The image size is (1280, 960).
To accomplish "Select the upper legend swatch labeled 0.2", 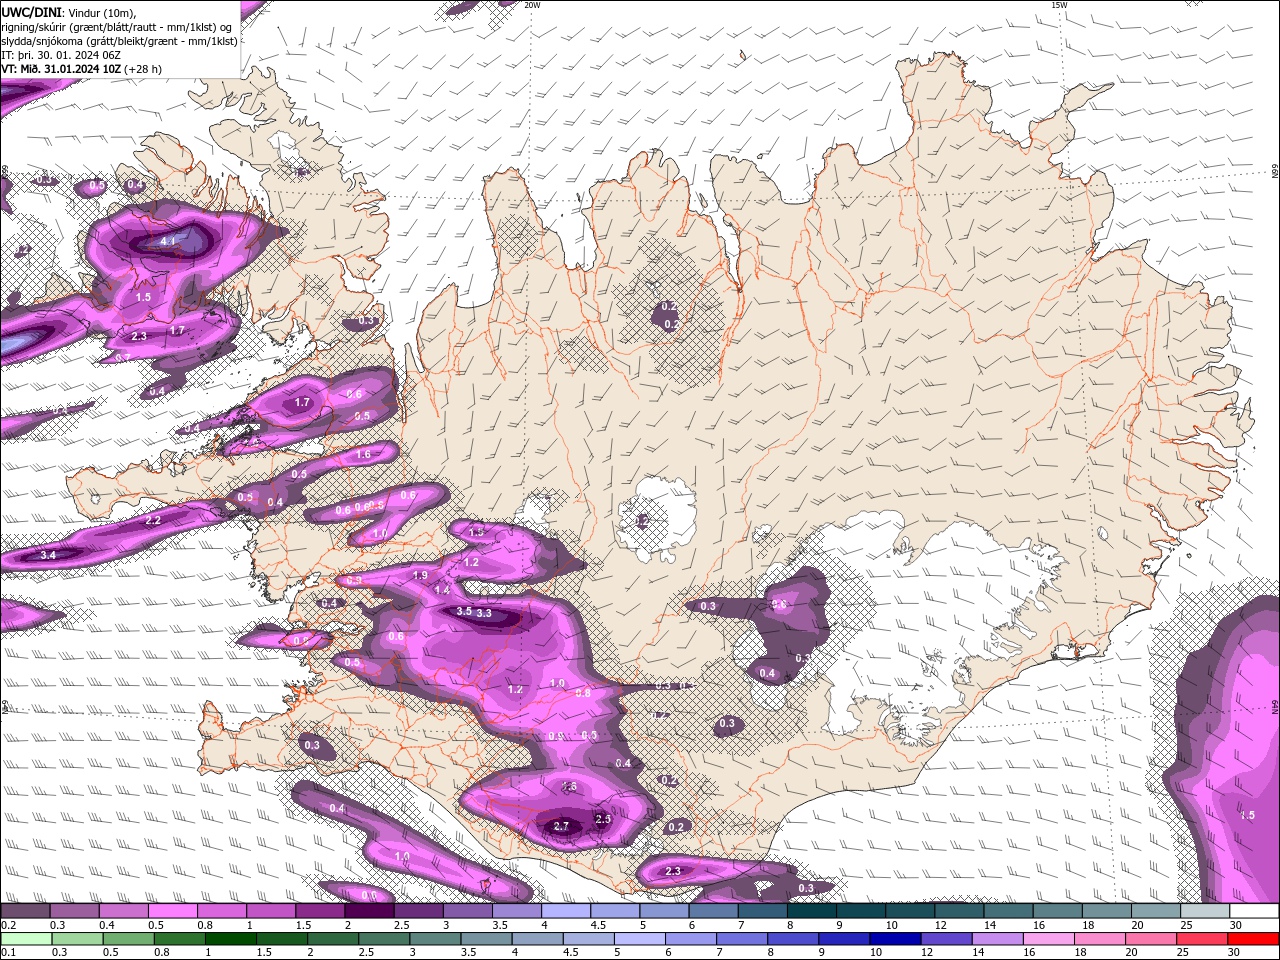I will click(25, 911).
